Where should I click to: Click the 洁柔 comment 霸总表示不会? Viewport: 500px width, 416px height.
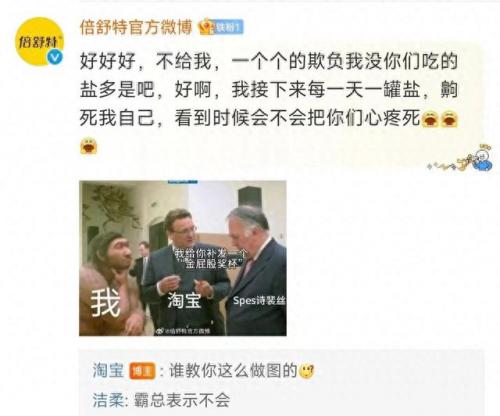[182, 399]
